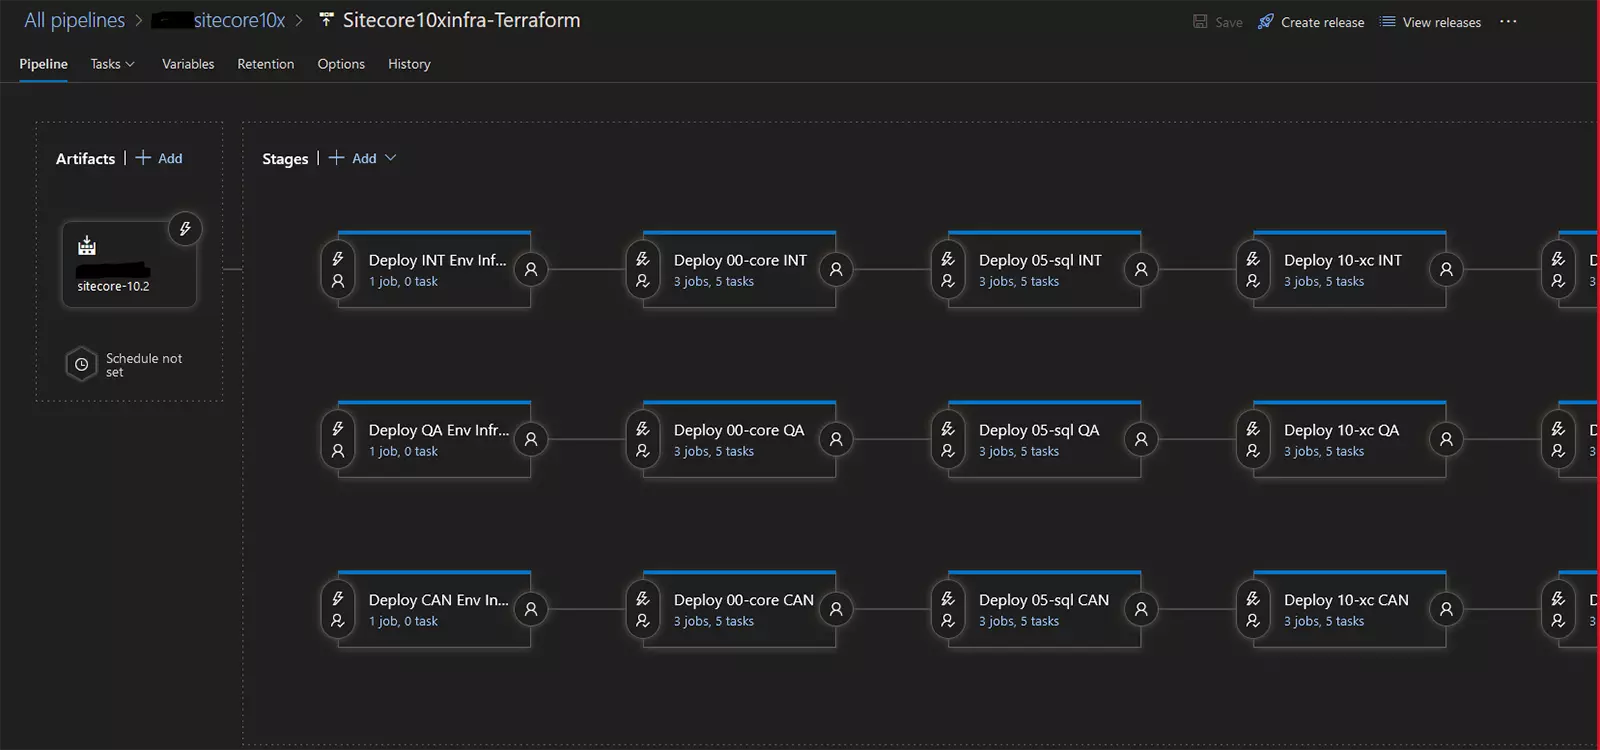Expand the Tasks tab dropdown

(x=112, y=64)
